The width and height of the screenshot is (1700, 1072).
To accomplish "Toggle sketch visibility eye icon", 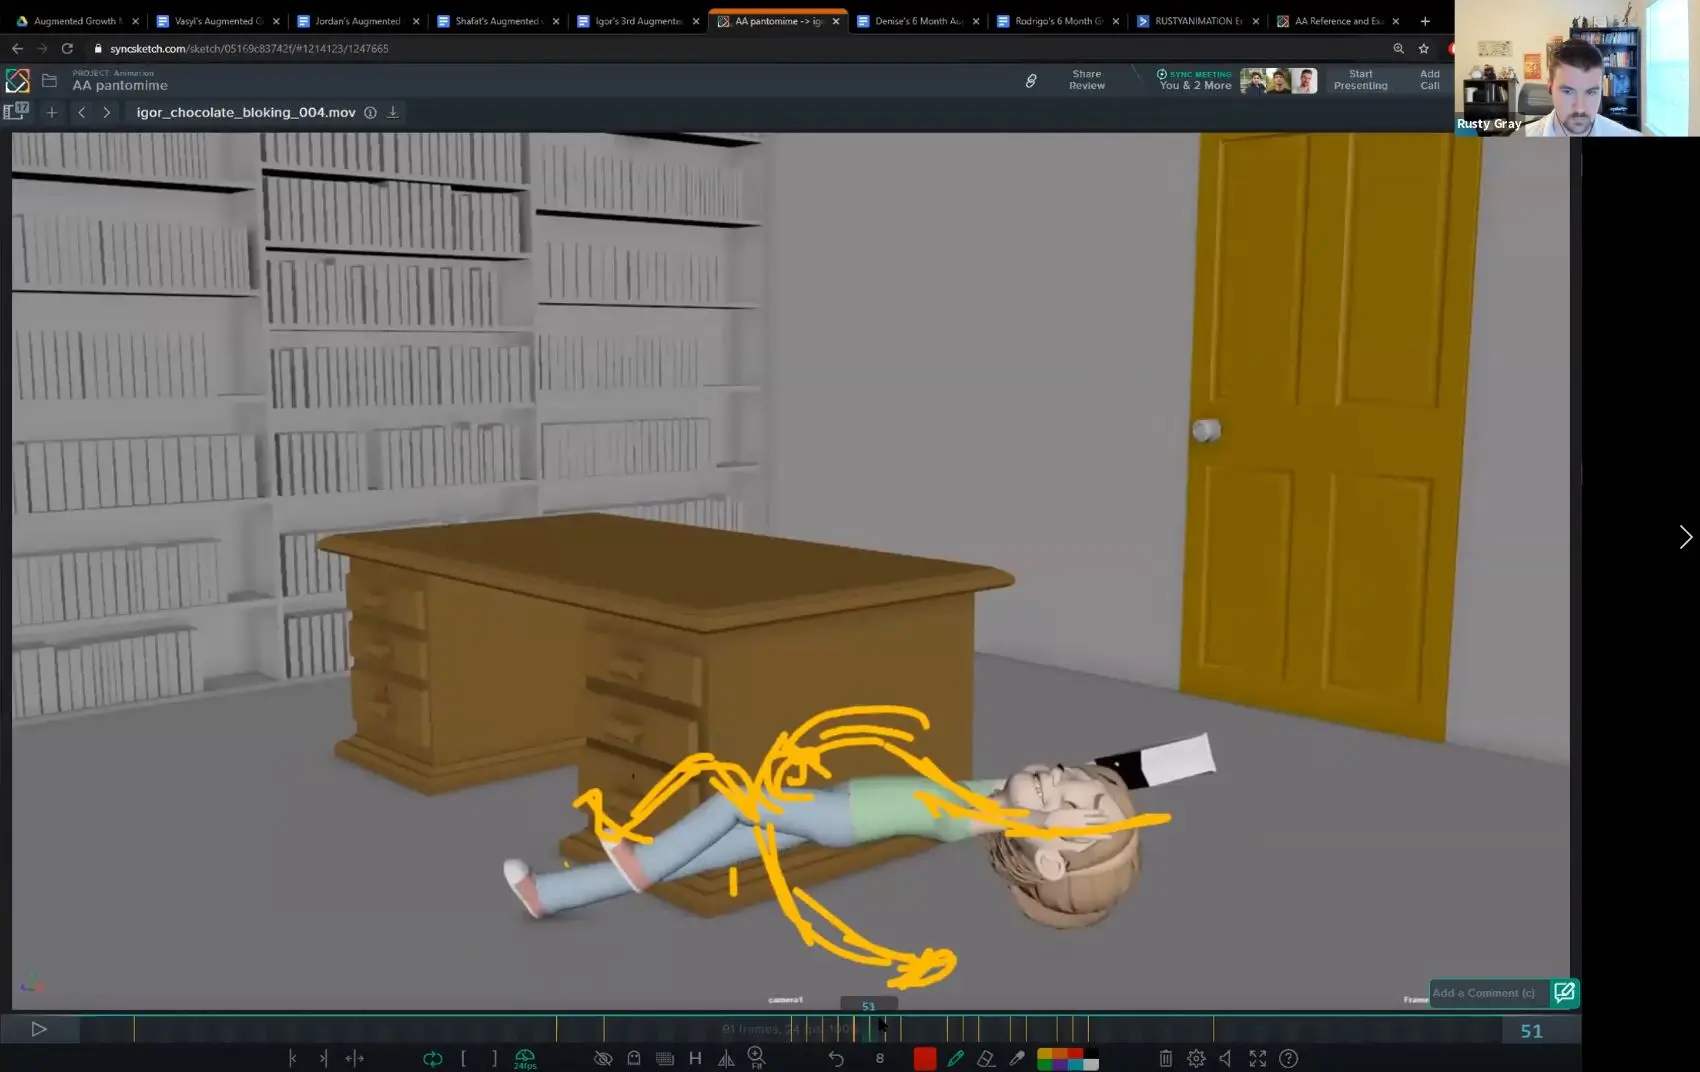I will pyautogui.click(x=602, y=1058).
